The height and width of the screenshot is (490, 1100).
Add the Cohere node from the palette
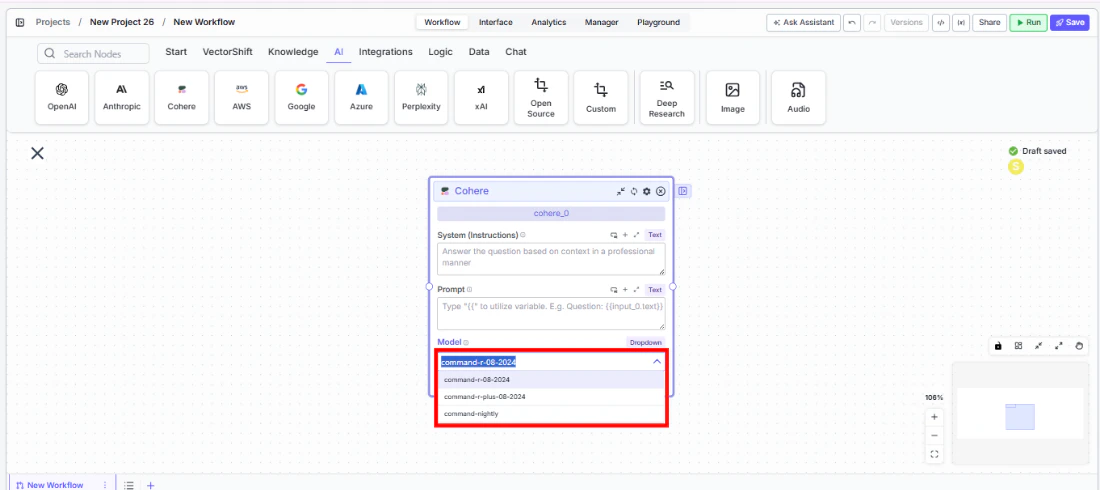tap(182, 98)
